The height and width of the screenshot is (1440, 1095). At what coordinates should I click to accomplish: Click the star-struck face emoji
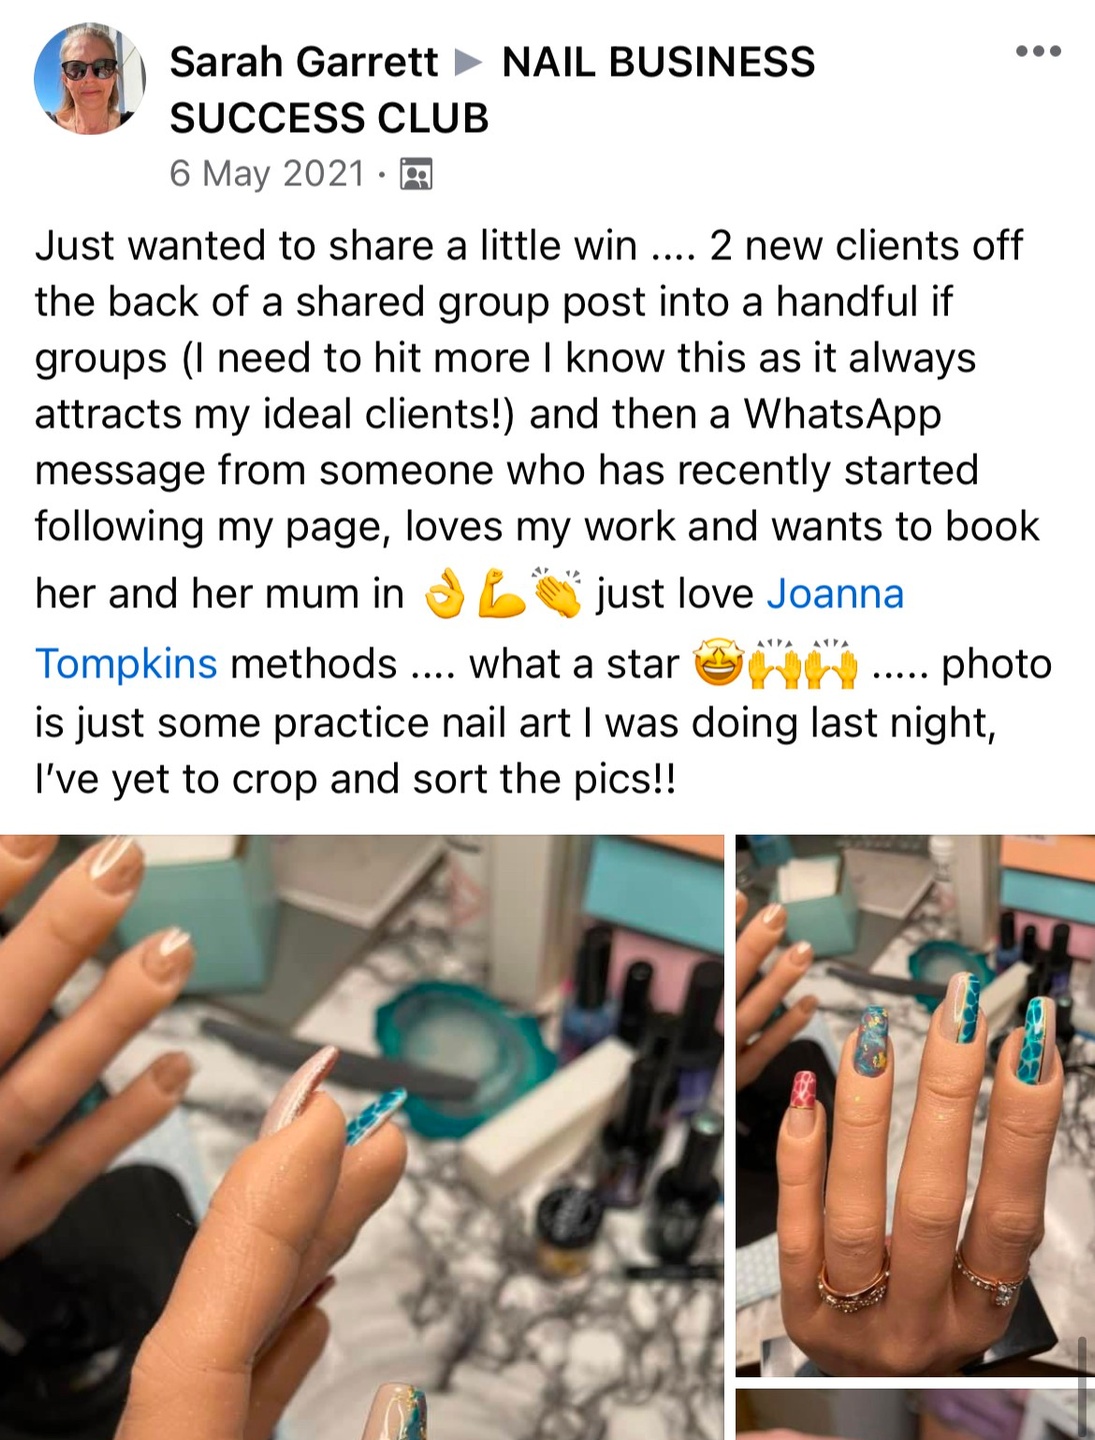(718, 665)
